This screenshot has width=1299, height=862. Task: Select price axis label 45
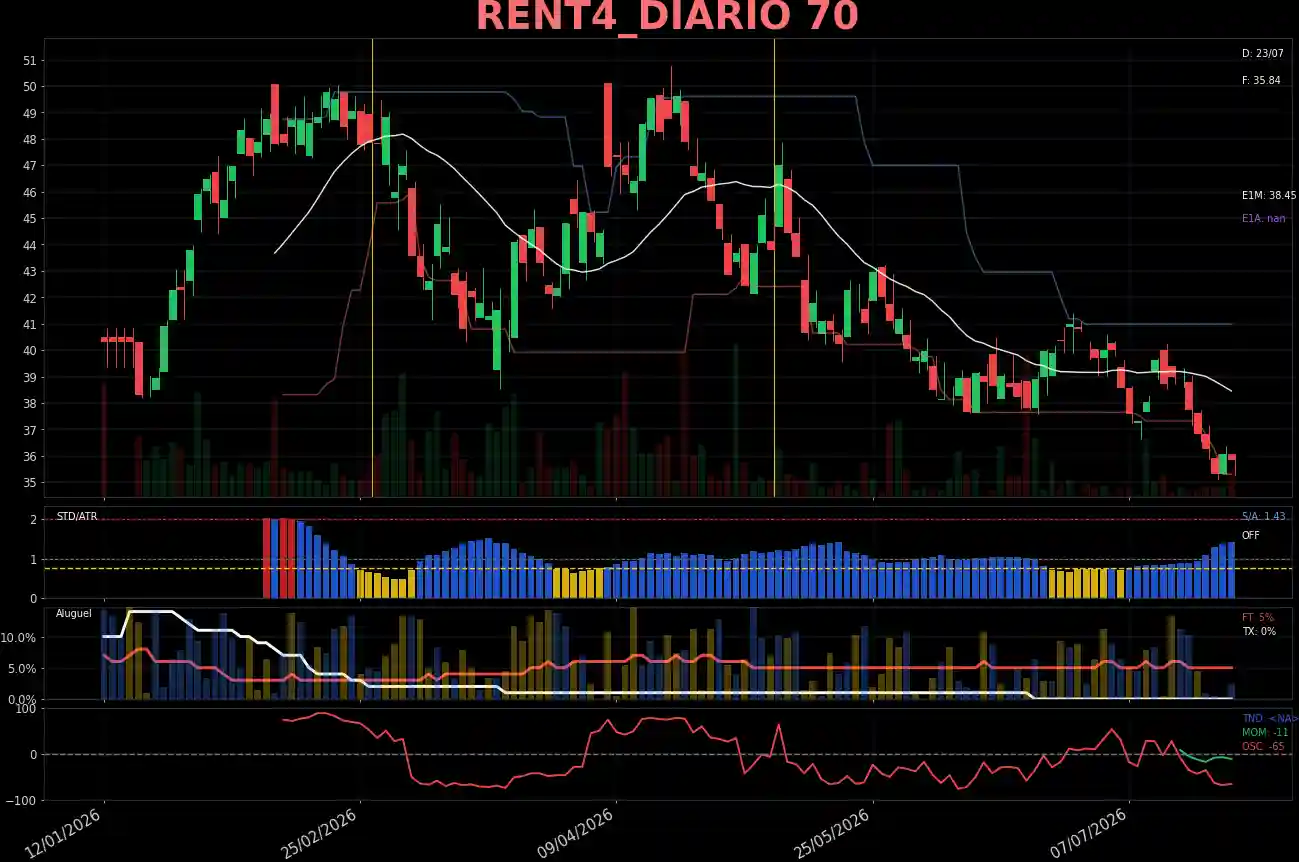click(x=29, y=219)
